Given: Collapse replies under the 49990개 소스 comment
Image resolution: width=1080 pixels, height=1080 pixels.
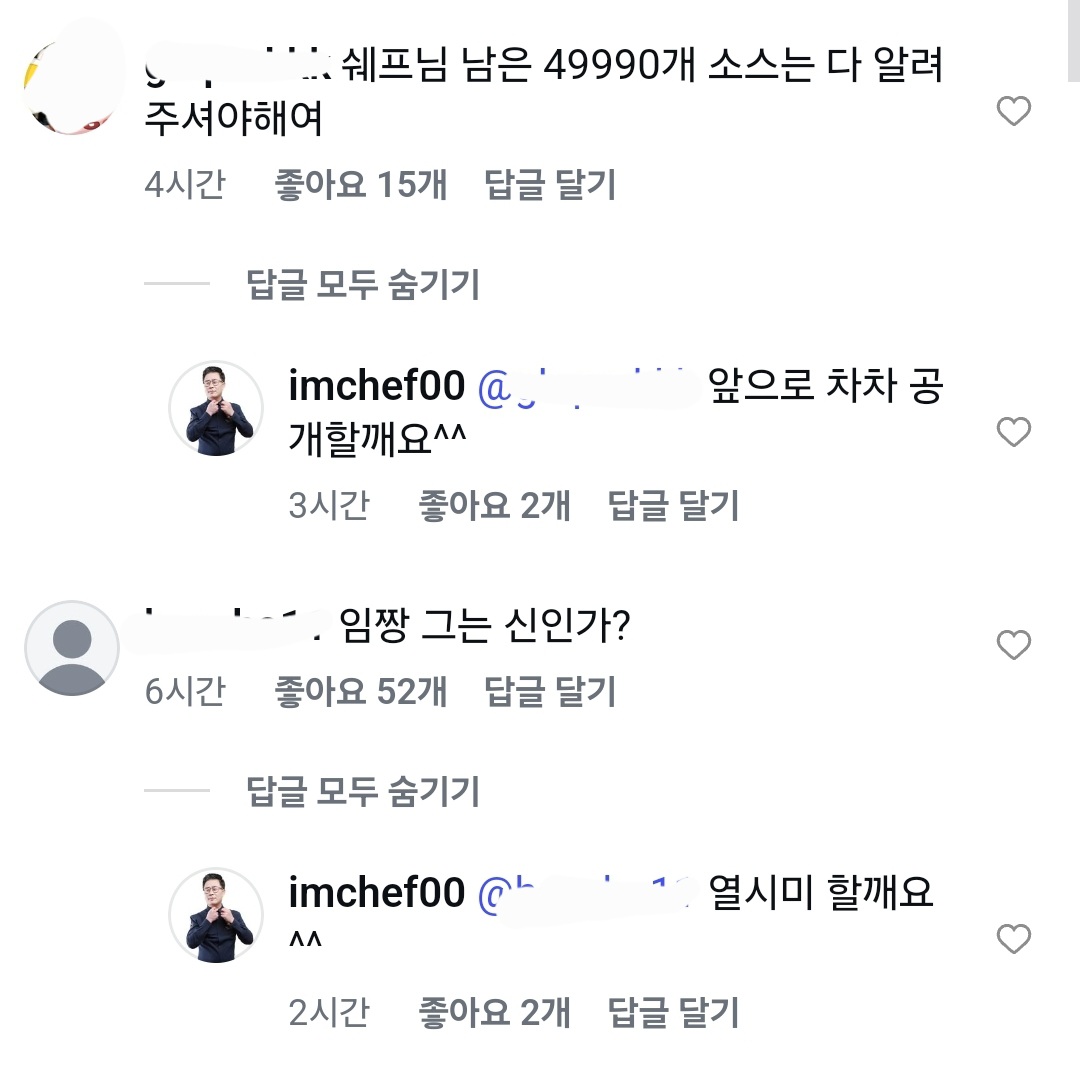Looking at the screenshot, I should 363,285.
